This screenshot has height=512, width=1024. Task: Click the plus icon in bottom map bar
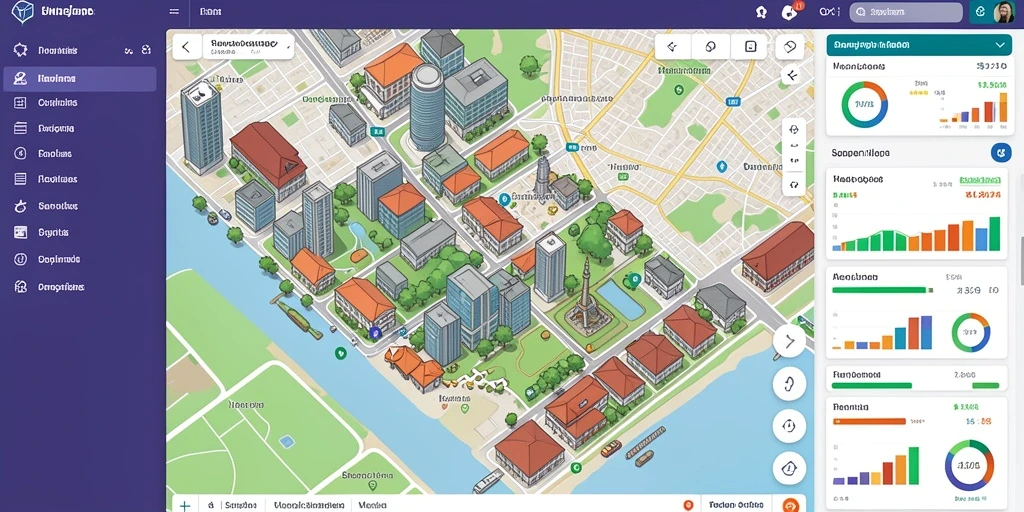[185, 505]
